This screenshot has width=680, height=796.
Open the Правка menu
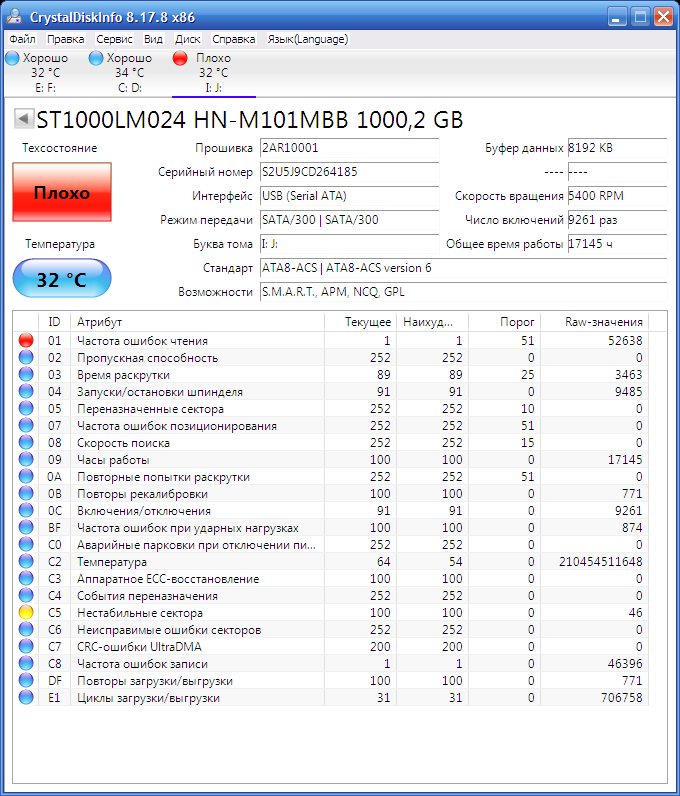pos(66,39)
